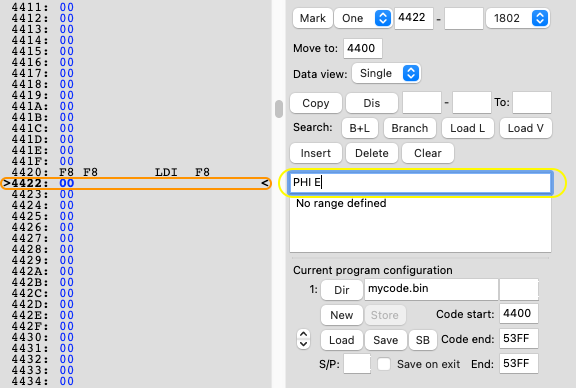Search using the B+L button

[360, 128]
